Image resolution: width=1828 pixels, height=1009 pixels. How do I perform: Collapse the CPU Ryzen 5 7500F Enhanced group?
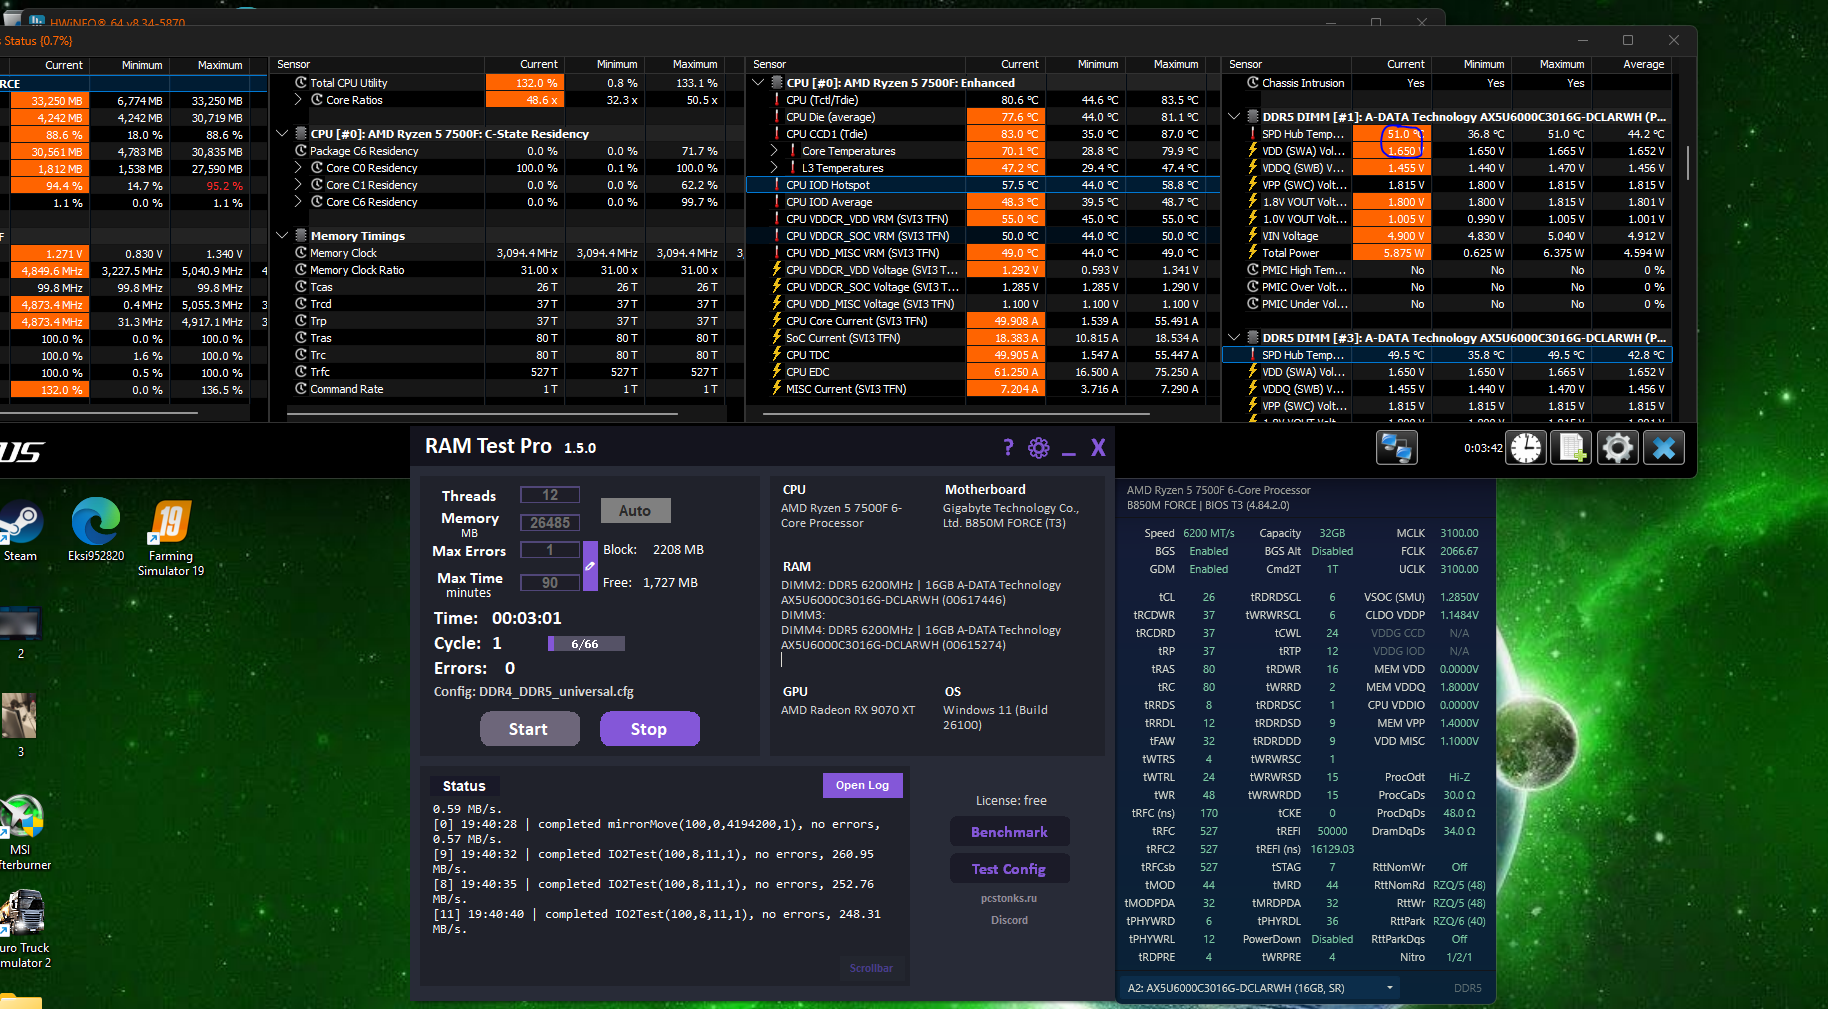(x=758, y=83)
